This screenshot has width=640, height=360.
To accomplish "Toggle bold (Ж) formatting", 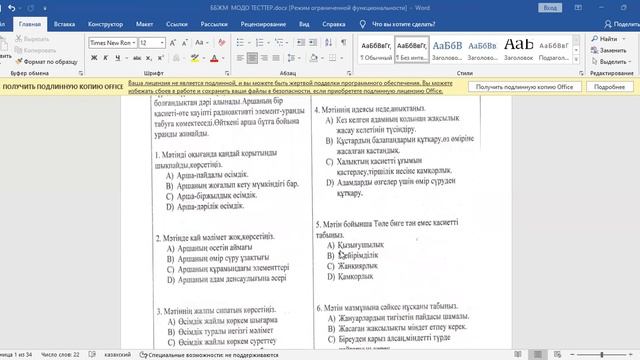I will [x=94, y=58].
